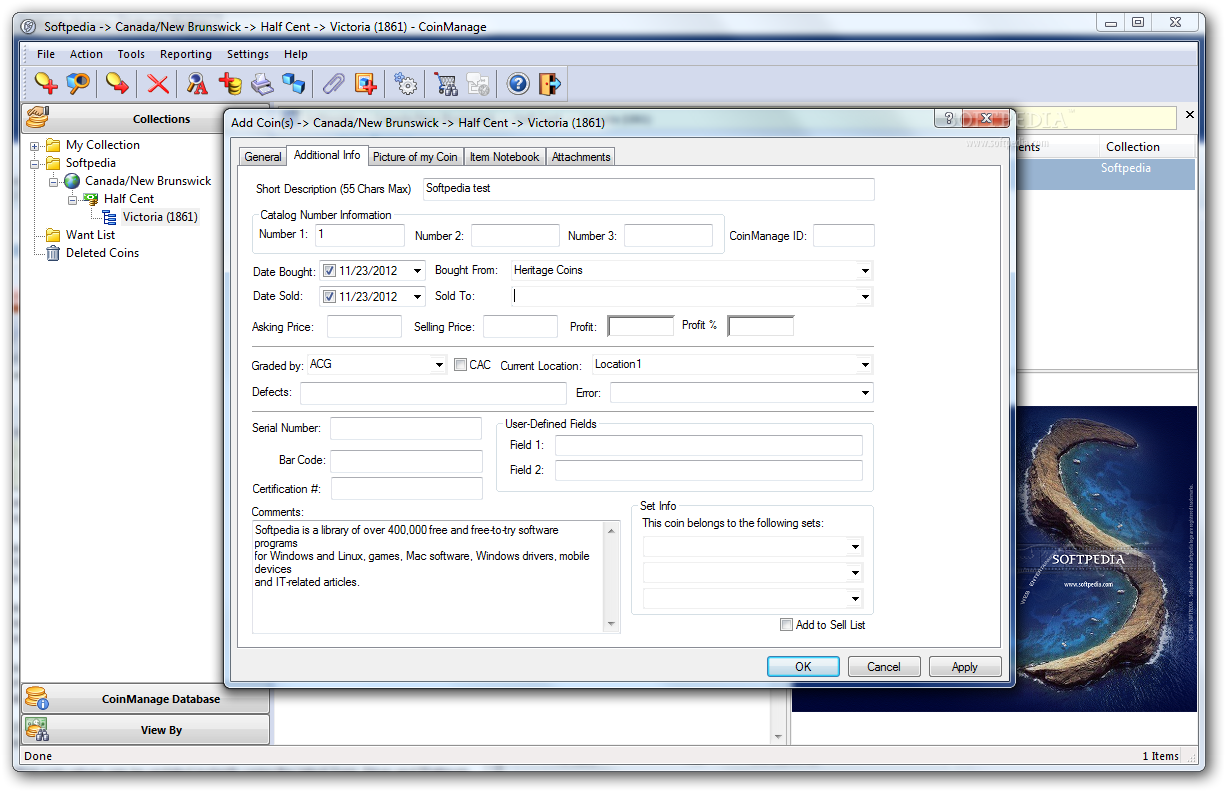Open the File menu

point(46,54)
